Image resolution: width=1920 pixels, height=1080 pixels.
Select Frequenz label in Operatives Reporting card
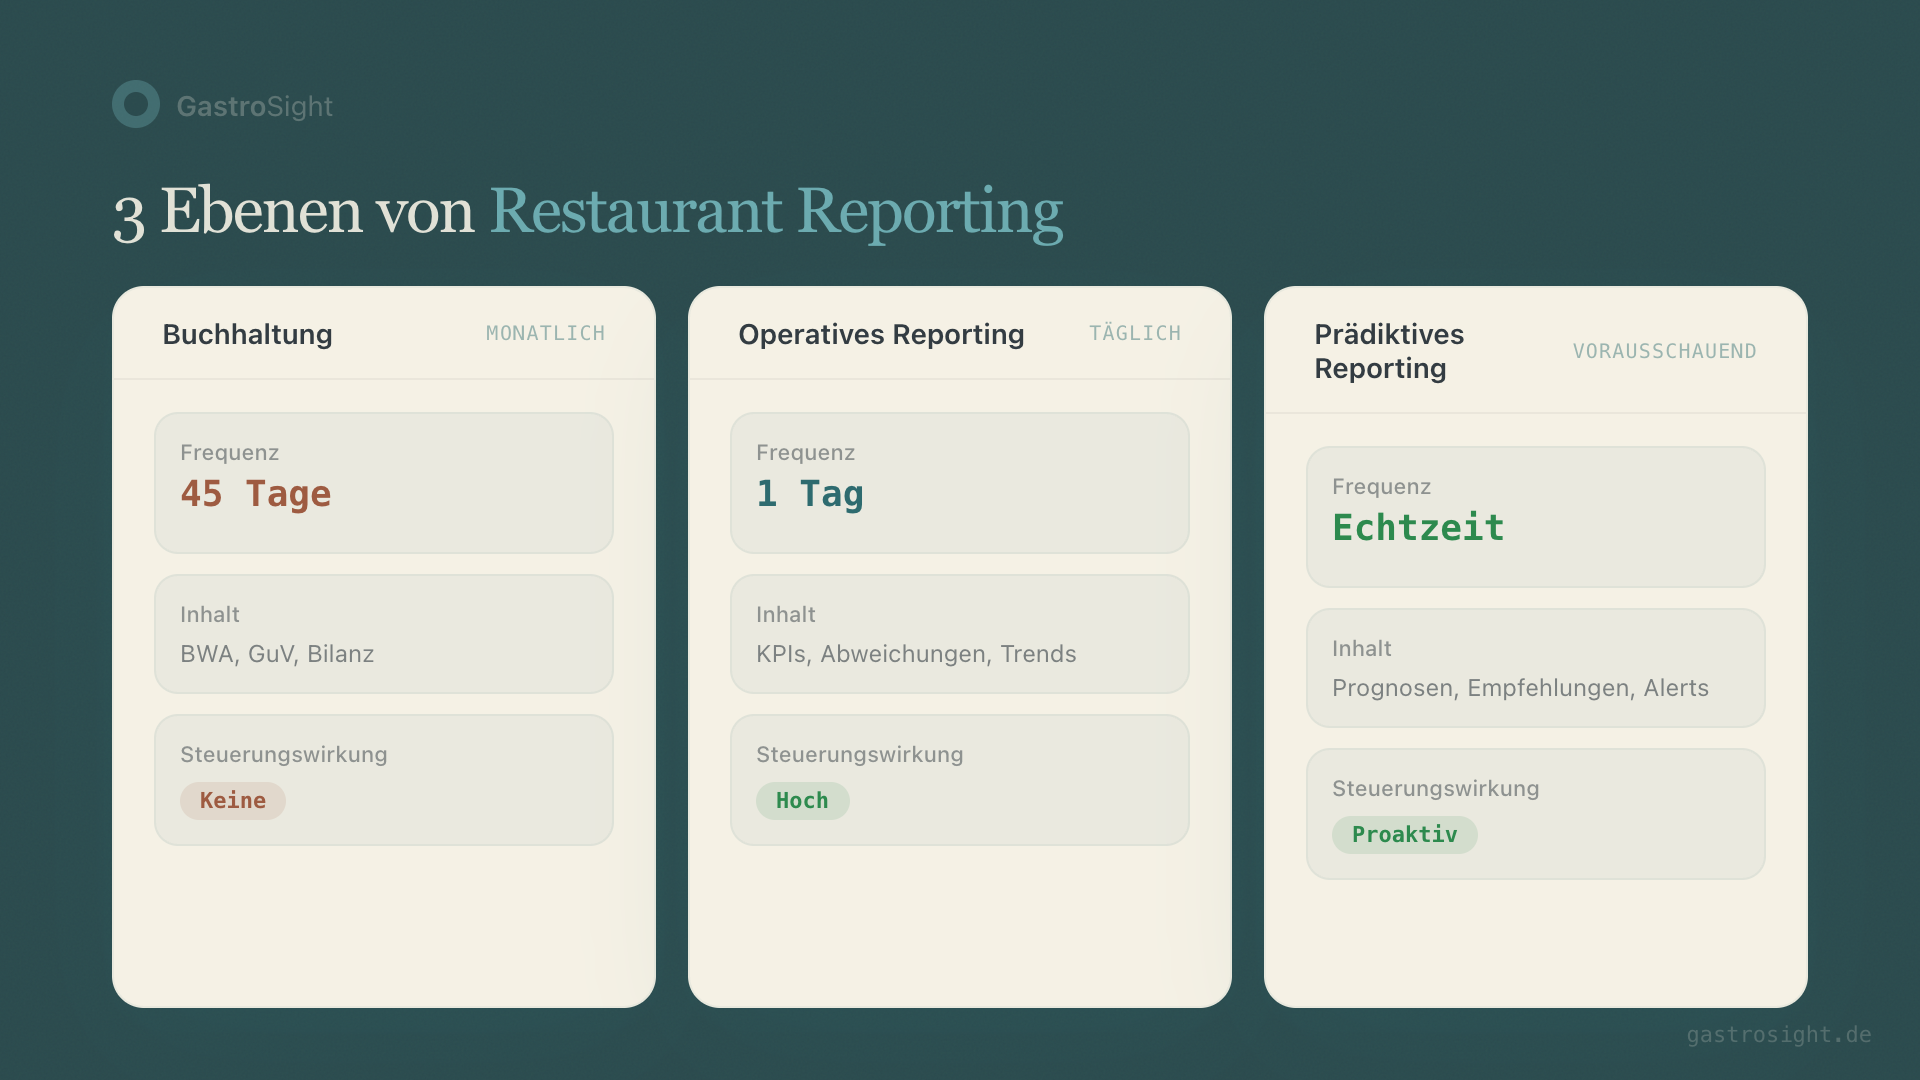tap(806, 452)
